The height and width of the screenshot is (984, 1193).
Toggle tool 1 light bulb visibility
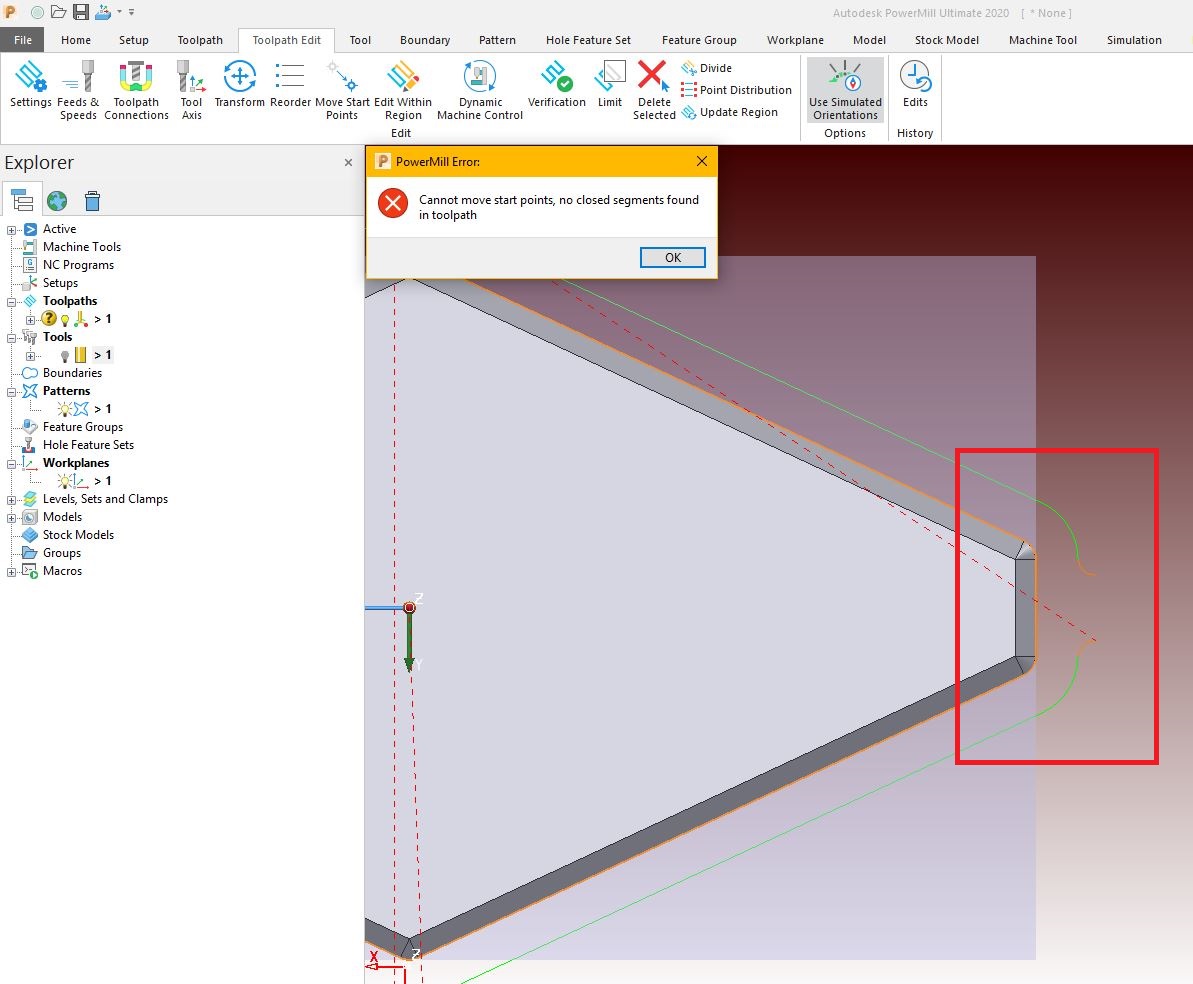click(65, 355)
